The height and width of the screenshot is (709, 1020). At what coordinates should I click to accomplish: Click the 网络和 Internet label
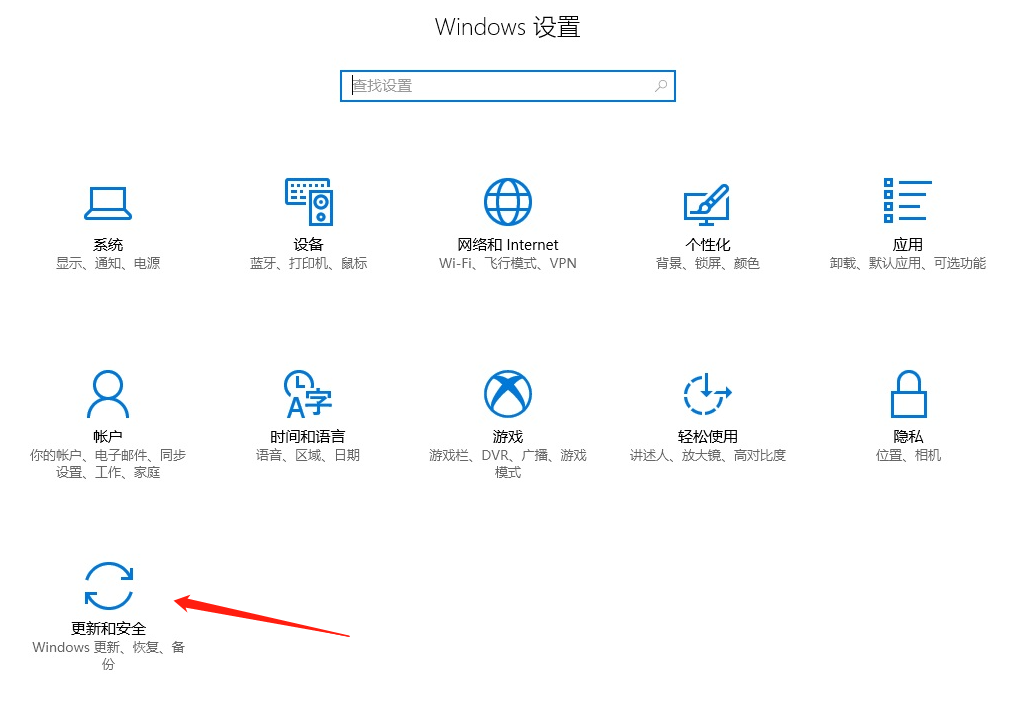[x=507, y=245]
